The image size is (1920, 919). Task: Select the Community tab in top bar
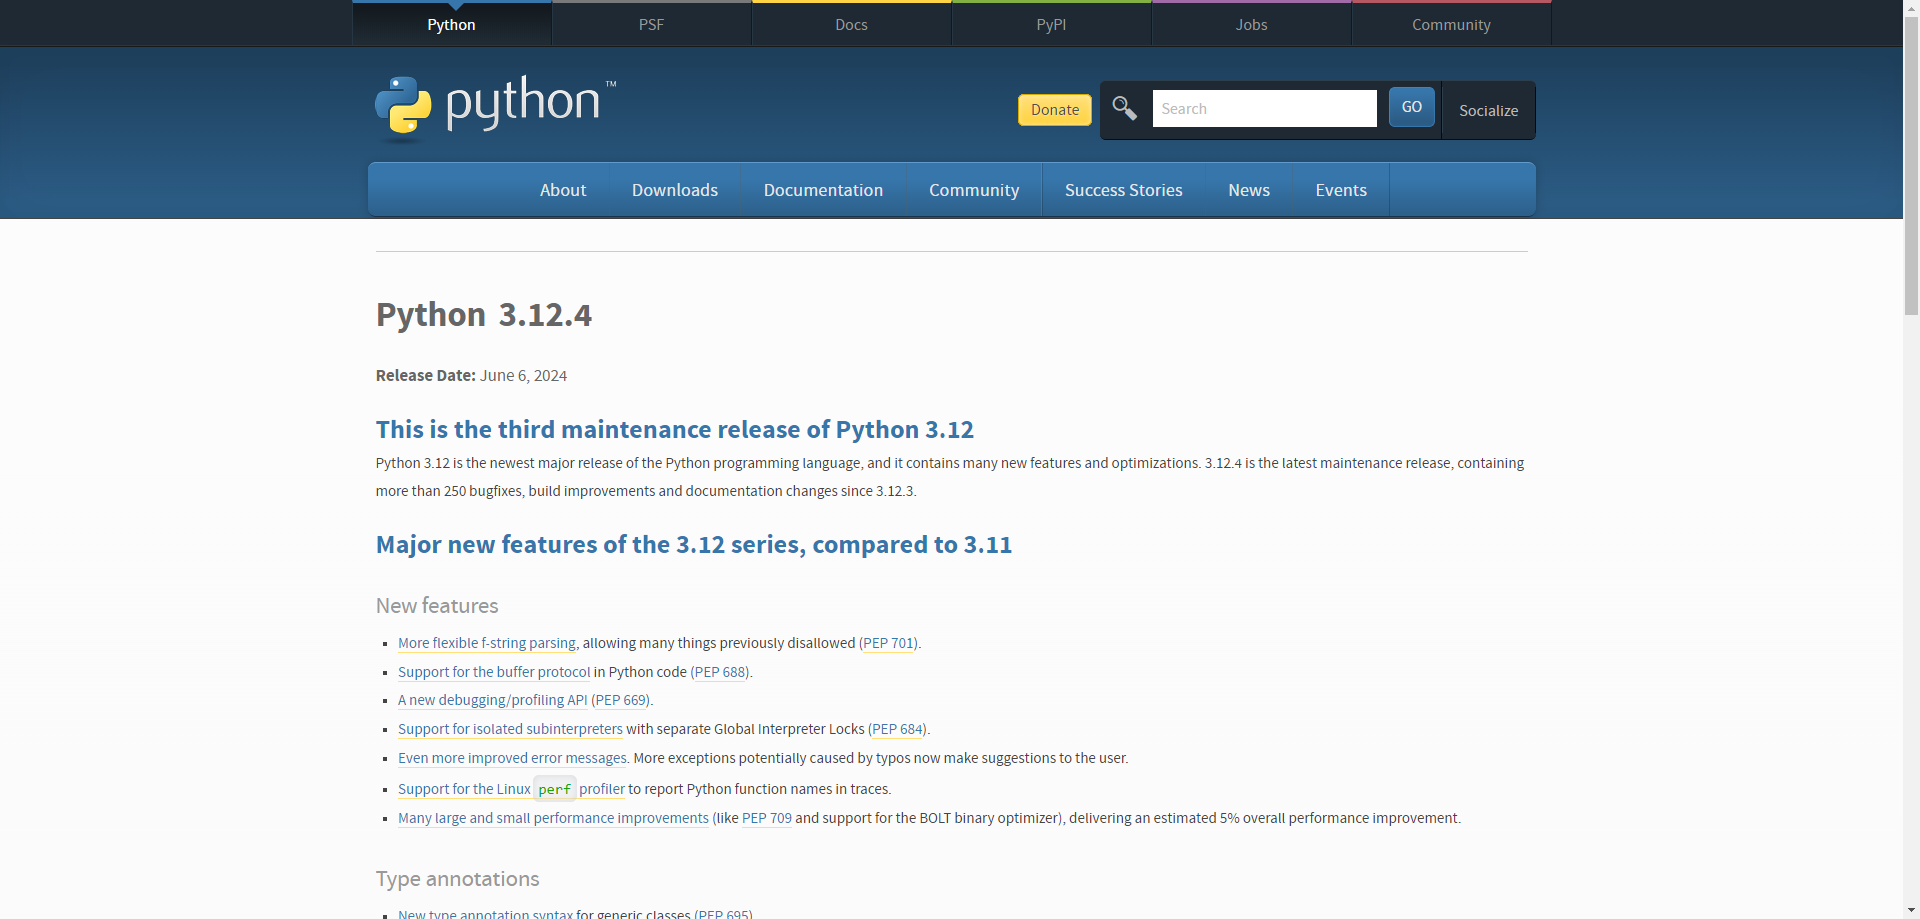pyautogui.click(x=1452, y=24)
